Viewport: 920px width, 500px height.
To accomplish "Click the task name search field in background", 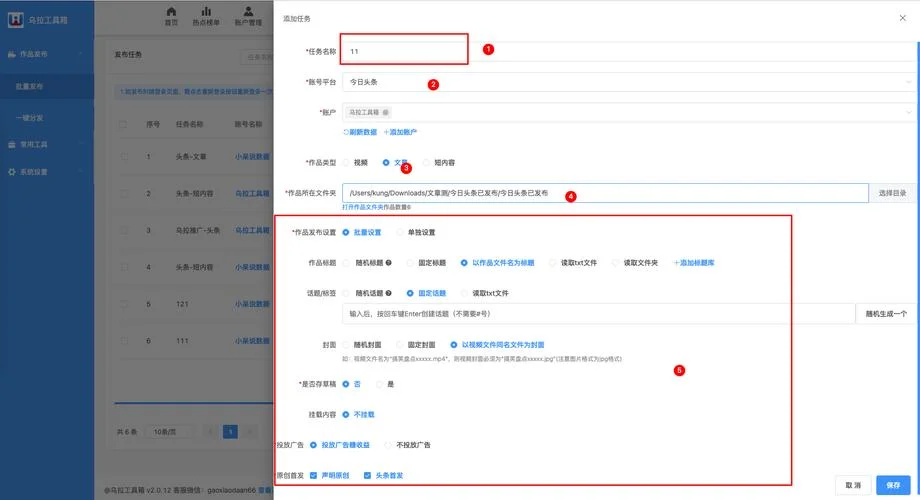I will click(x=258, y=57).
